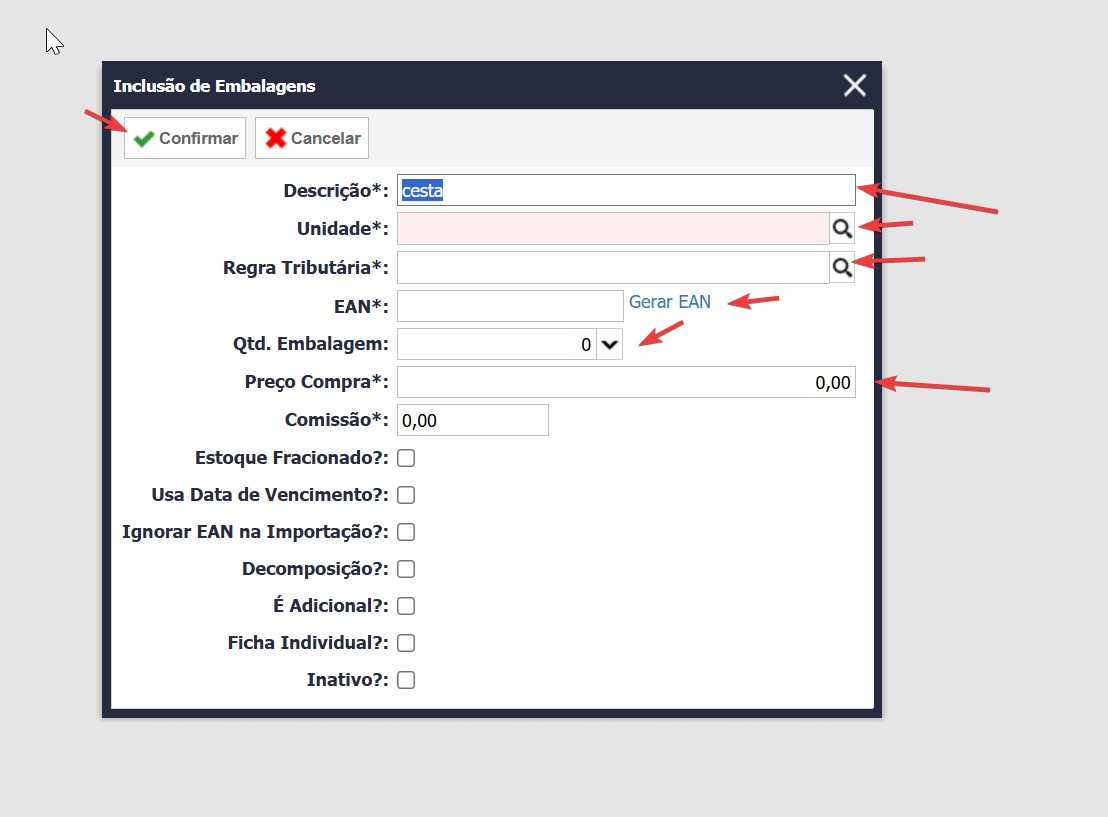Check the Ficha Individual option
The width and height of the screenshot is (1108, 817).
(406, 643)
